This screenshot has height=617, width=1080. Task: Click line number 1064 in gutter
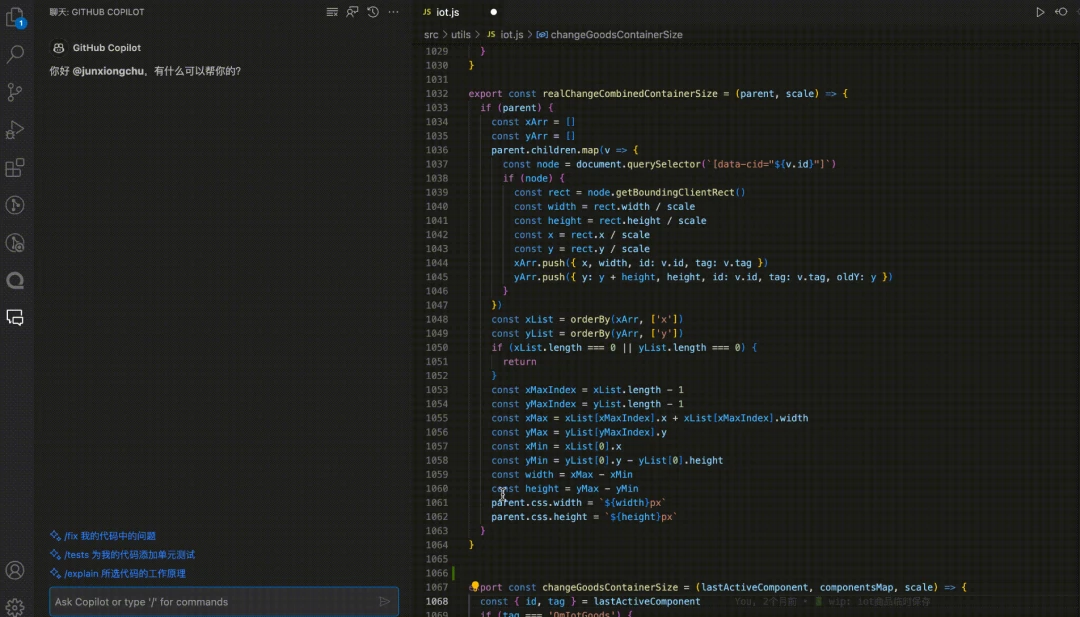click(437, 545)
